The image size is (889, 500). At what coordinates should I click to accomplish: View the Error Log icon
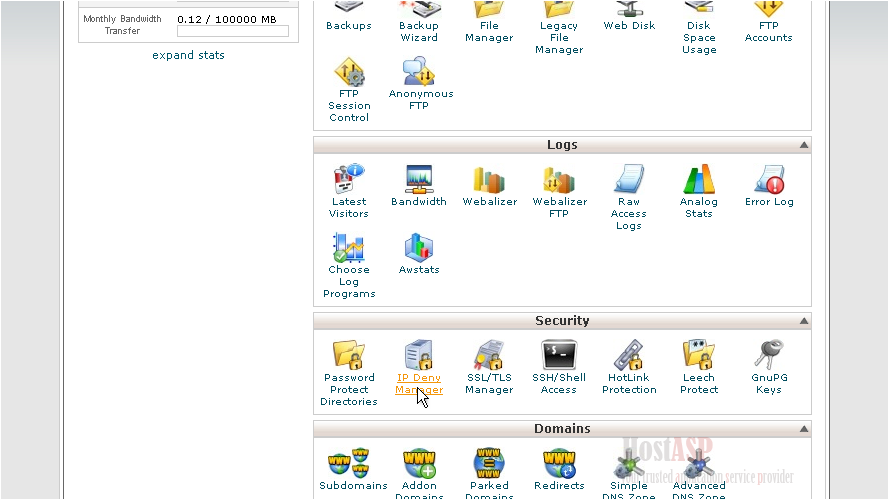pyautogui.click(x=769, y=180)
